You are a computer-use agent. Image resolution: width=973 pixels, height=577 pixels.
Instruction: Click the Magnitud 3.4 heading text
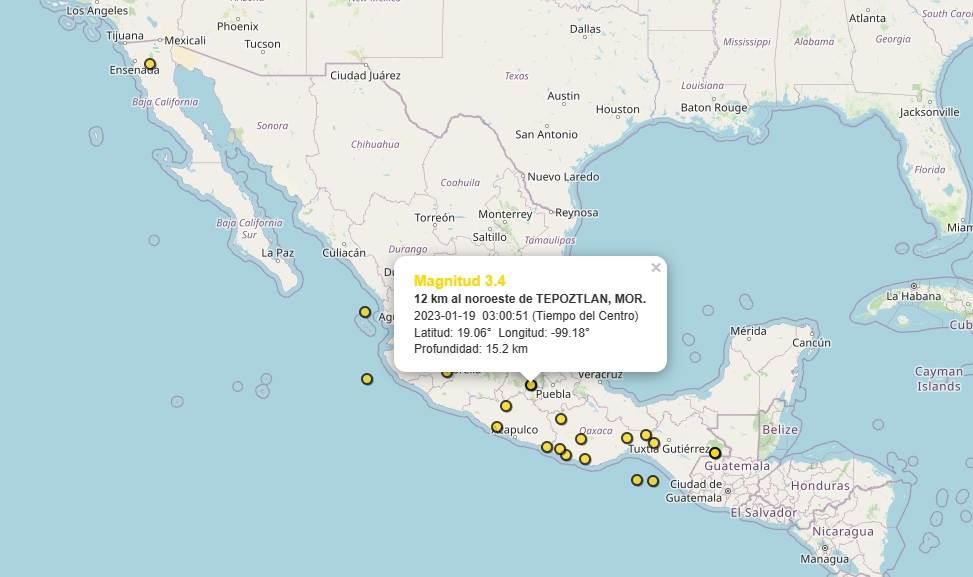(x=460, y=282)
